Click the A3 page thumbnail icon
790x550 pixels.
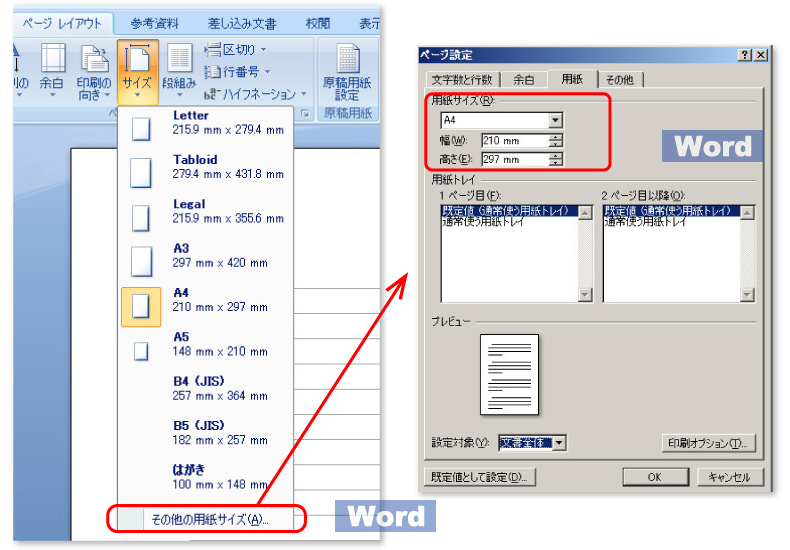click(141, 261)
